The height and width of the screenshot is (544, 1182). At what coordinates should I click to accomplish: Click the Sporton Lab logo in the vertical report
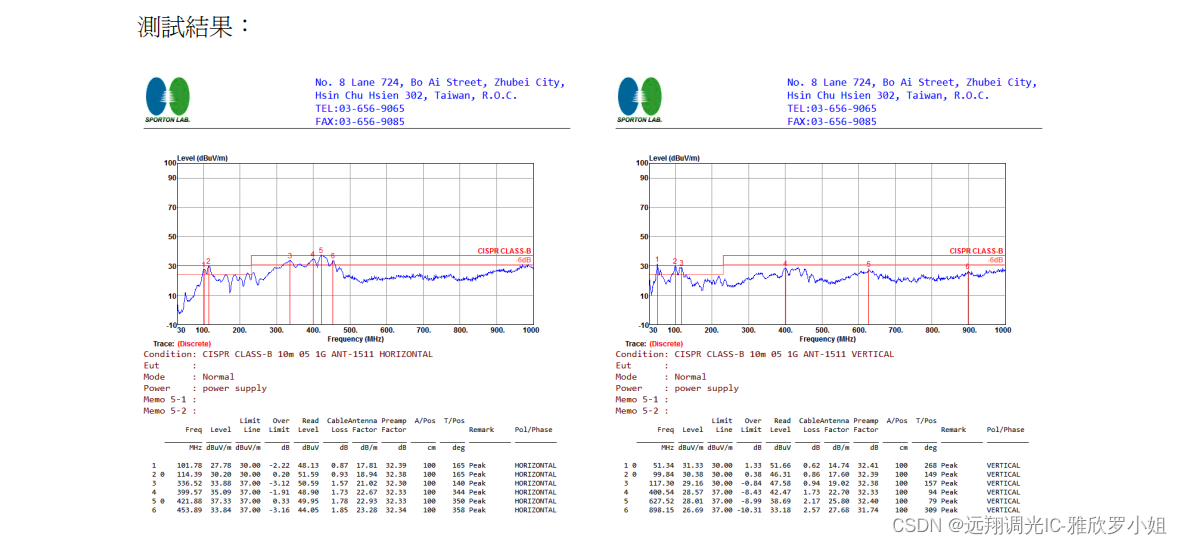click(640, 99)
